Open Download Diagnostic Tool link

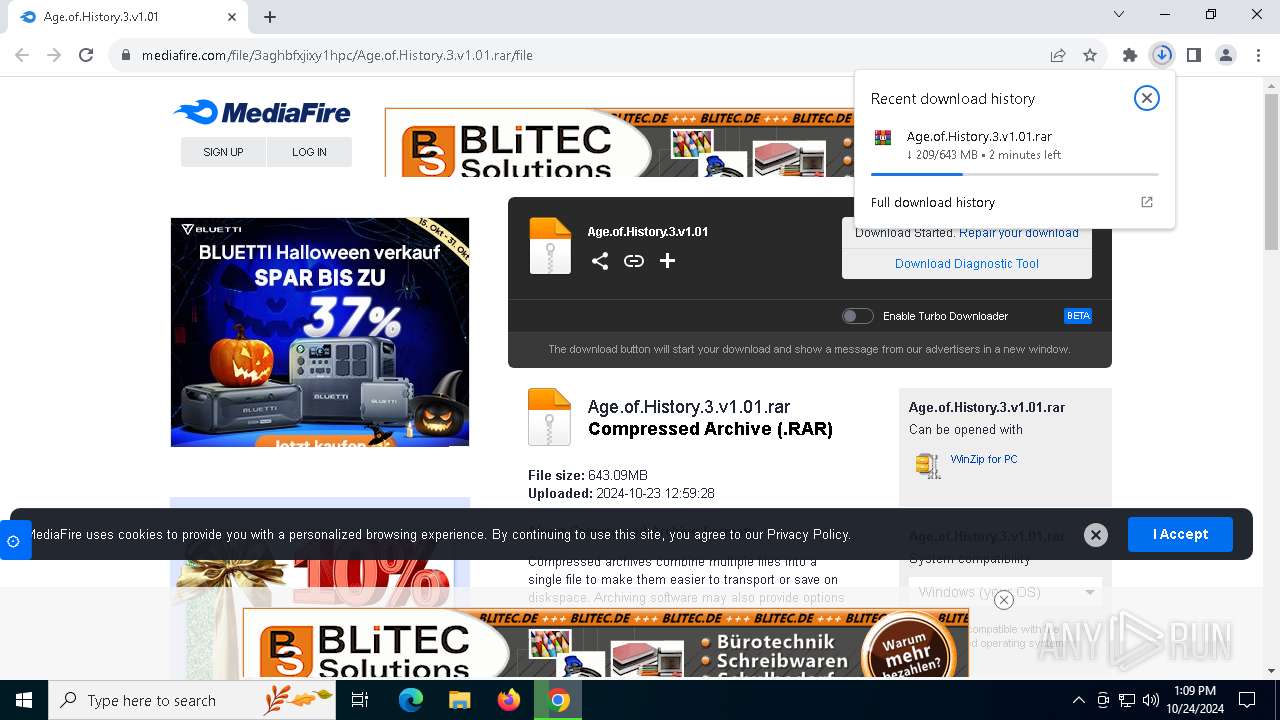967,264
